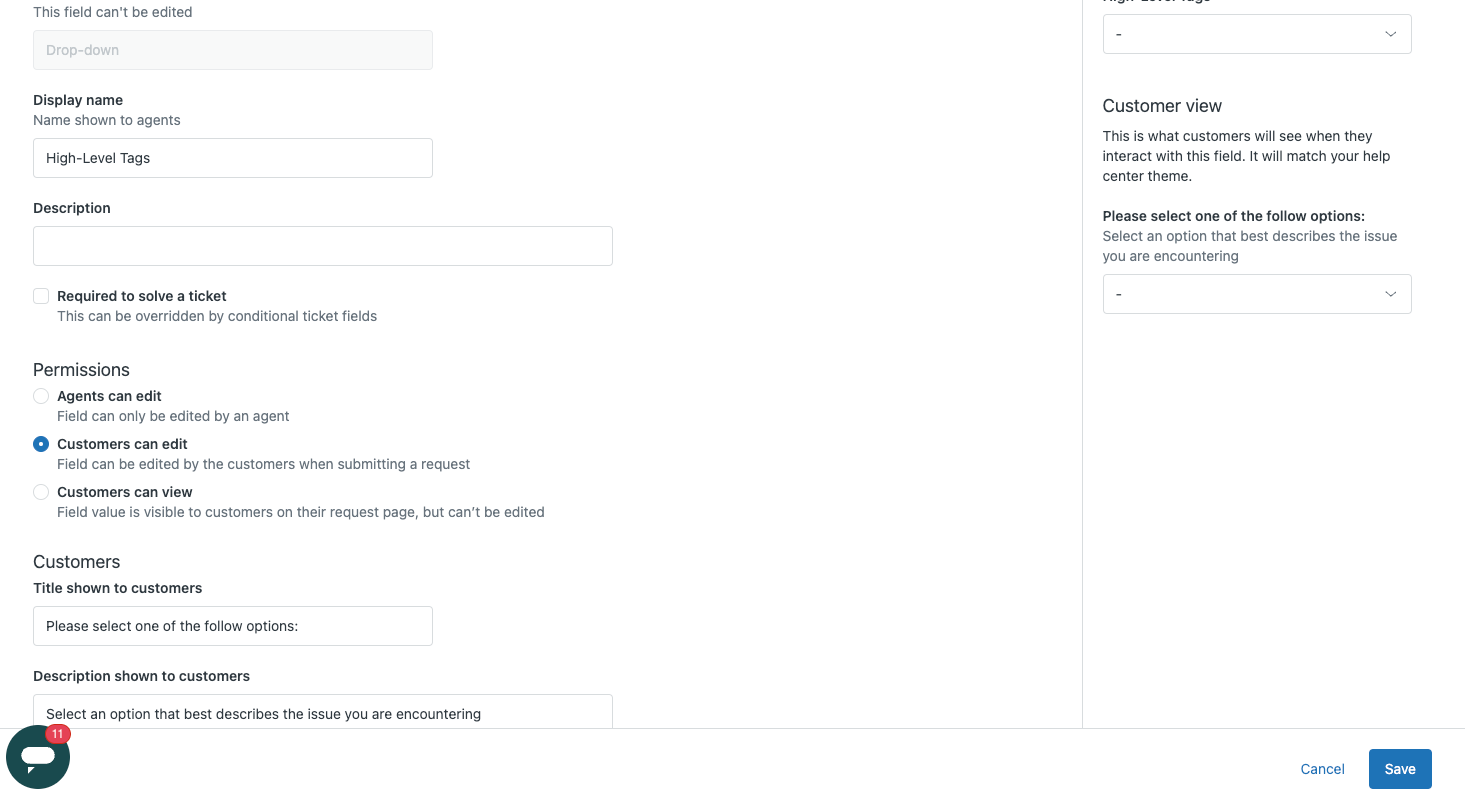The height and width of the screenshot is (806, 1465).
Task: Click Description shown to customers text box
Action: click(x=322, y=712)
